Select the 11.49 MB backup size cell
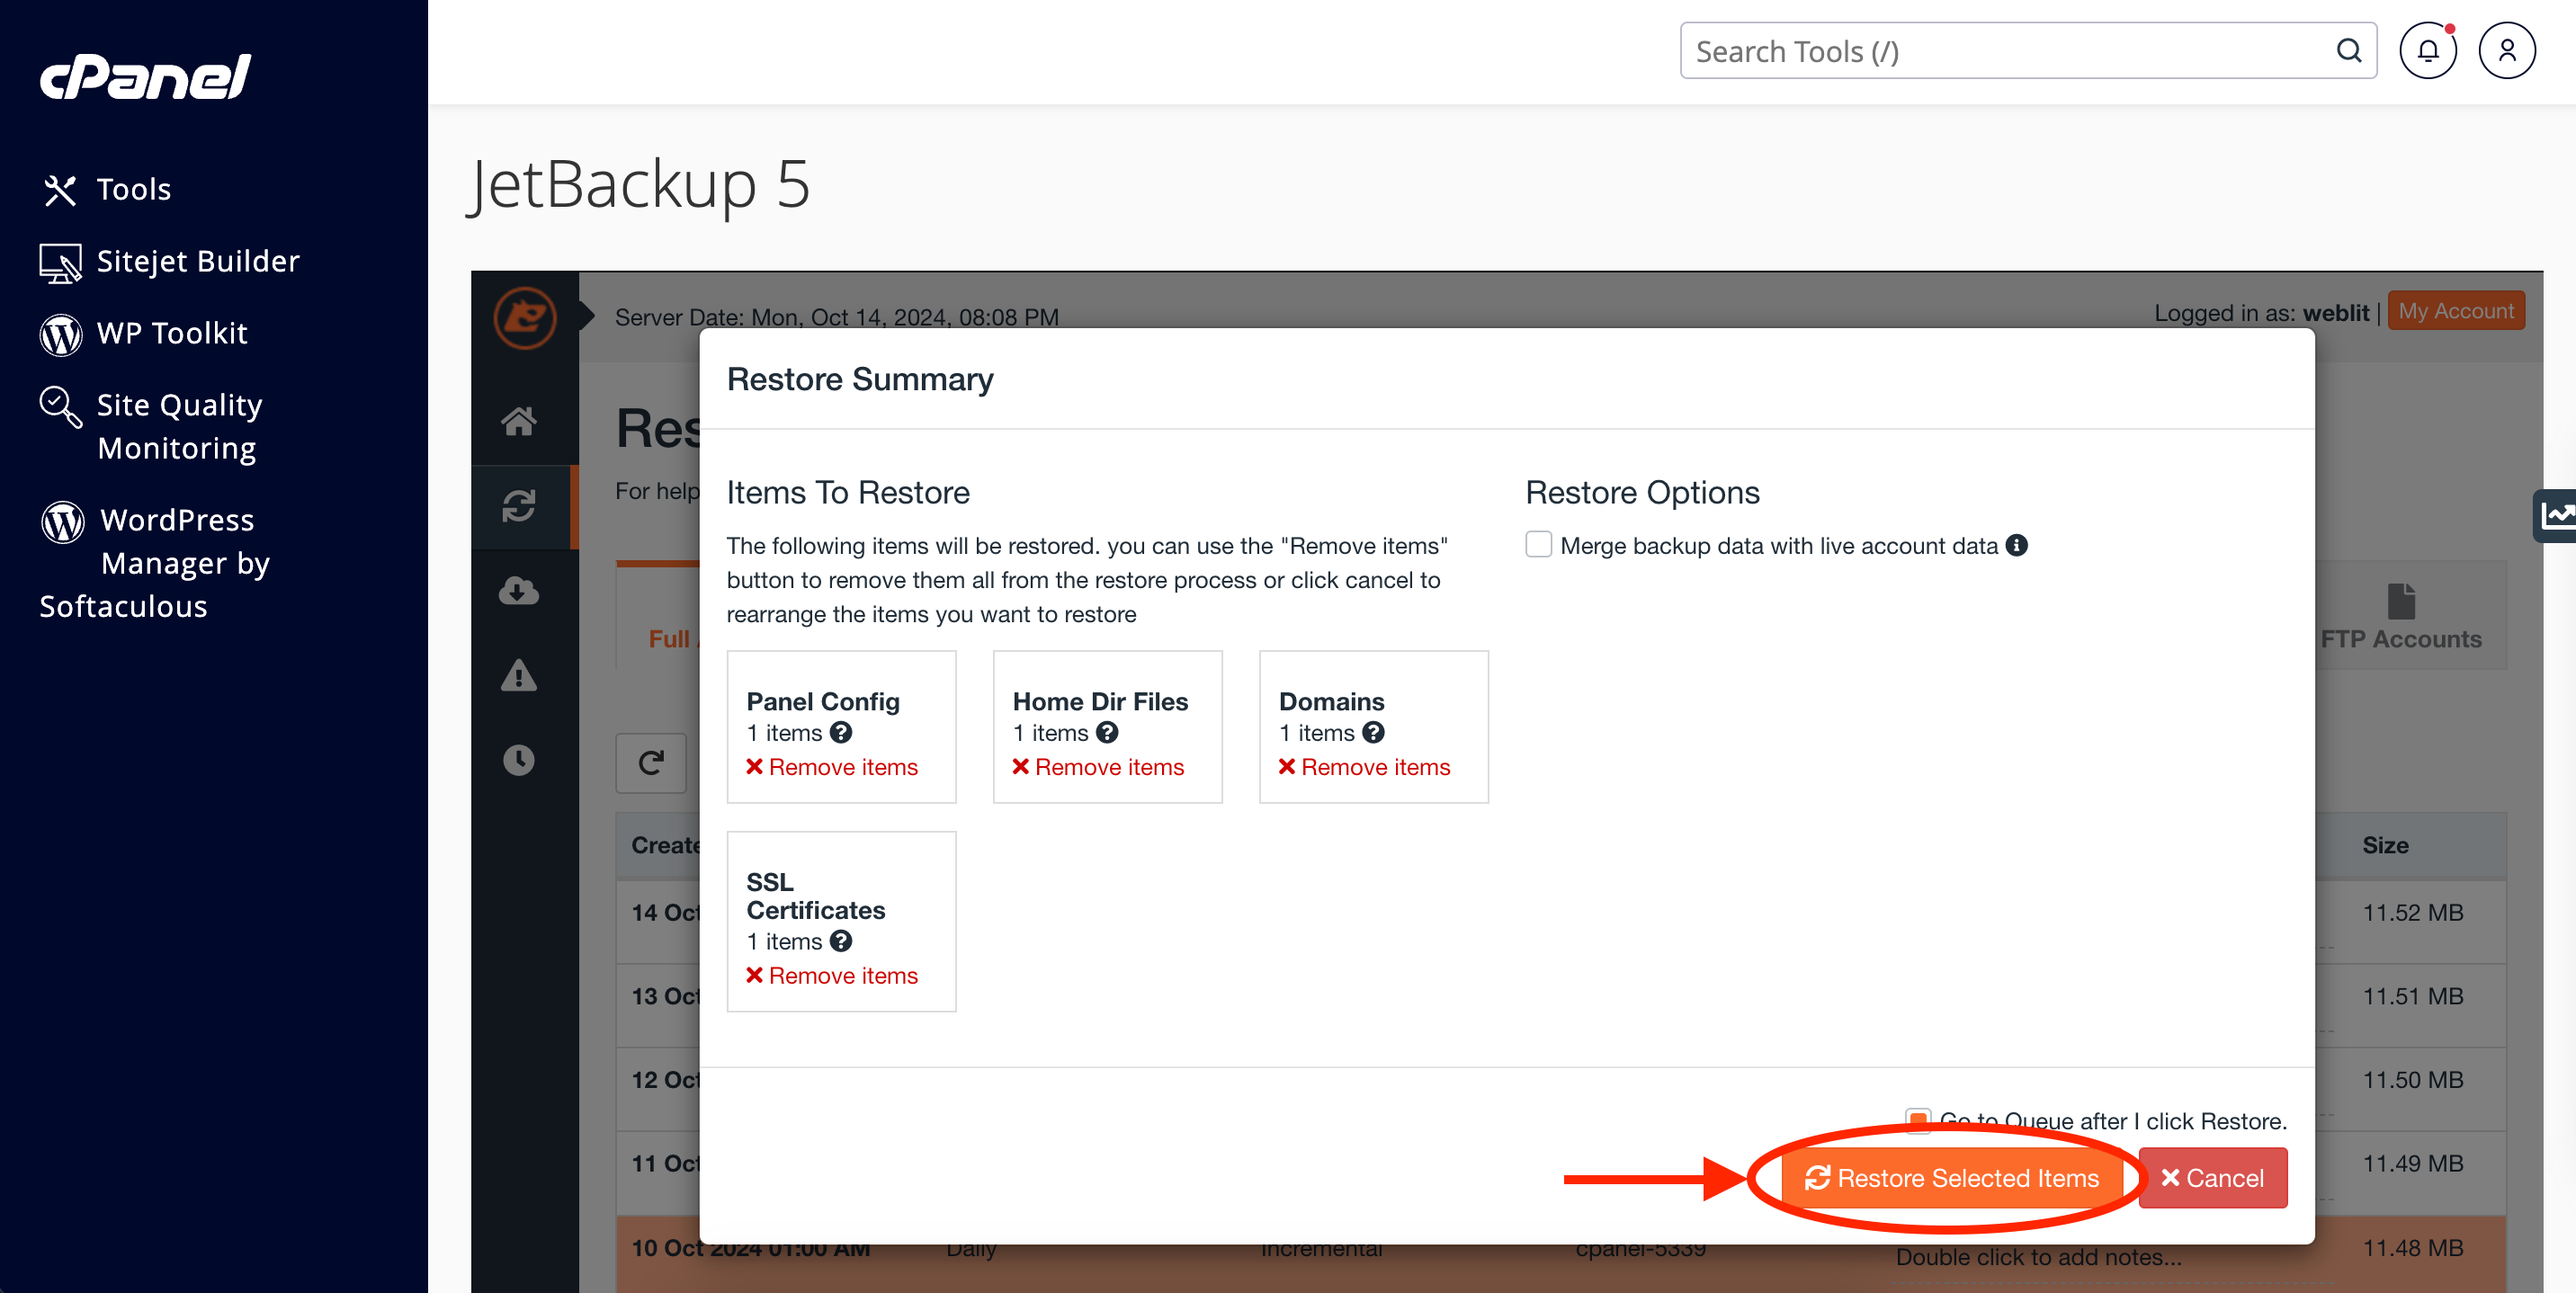The width and height of the screenshot is (2576, 1293). point(2413,1163)
